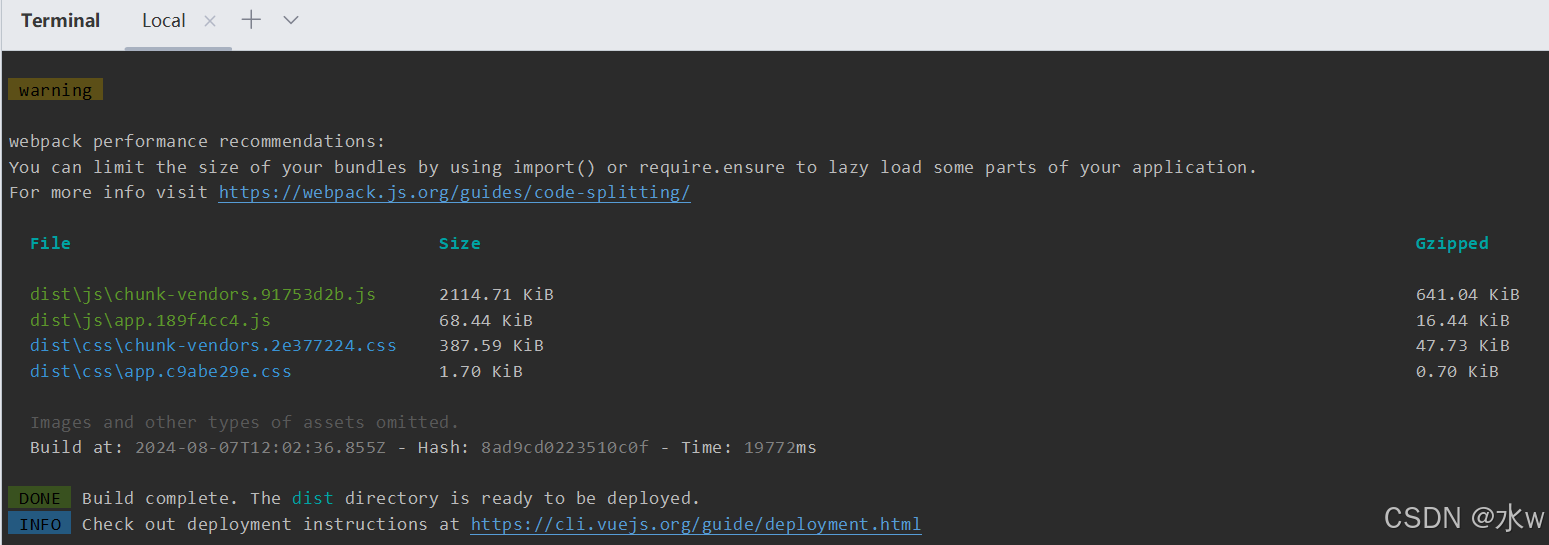
Task: Click the dist\css\chunk-vendors.2e377224.css file path
Action: [x=213, y=345]
